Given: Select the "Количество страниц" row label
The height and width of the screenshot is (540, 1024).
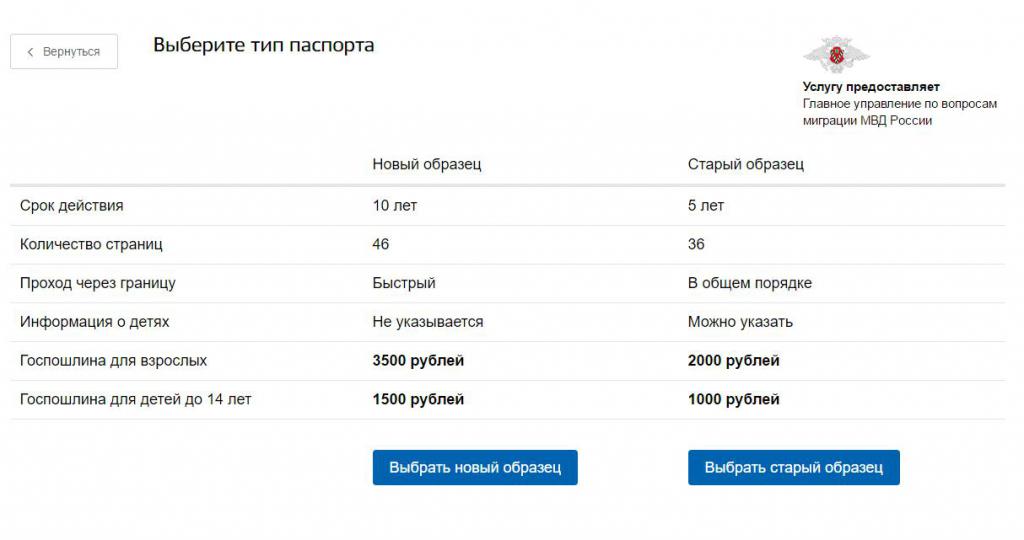Looking at the screenshot, I should [91, 244].
